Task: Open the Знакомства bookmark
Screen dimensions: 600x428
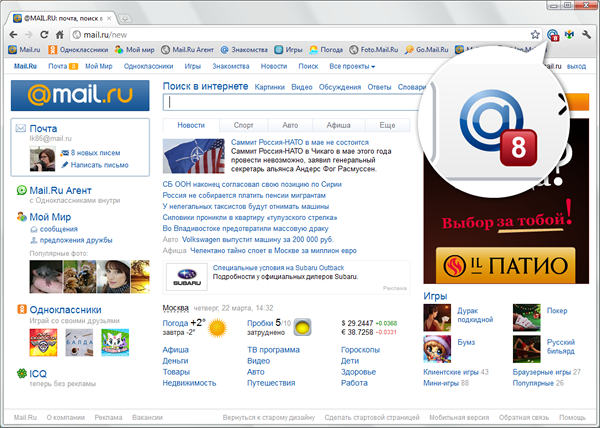Action: 244,50
